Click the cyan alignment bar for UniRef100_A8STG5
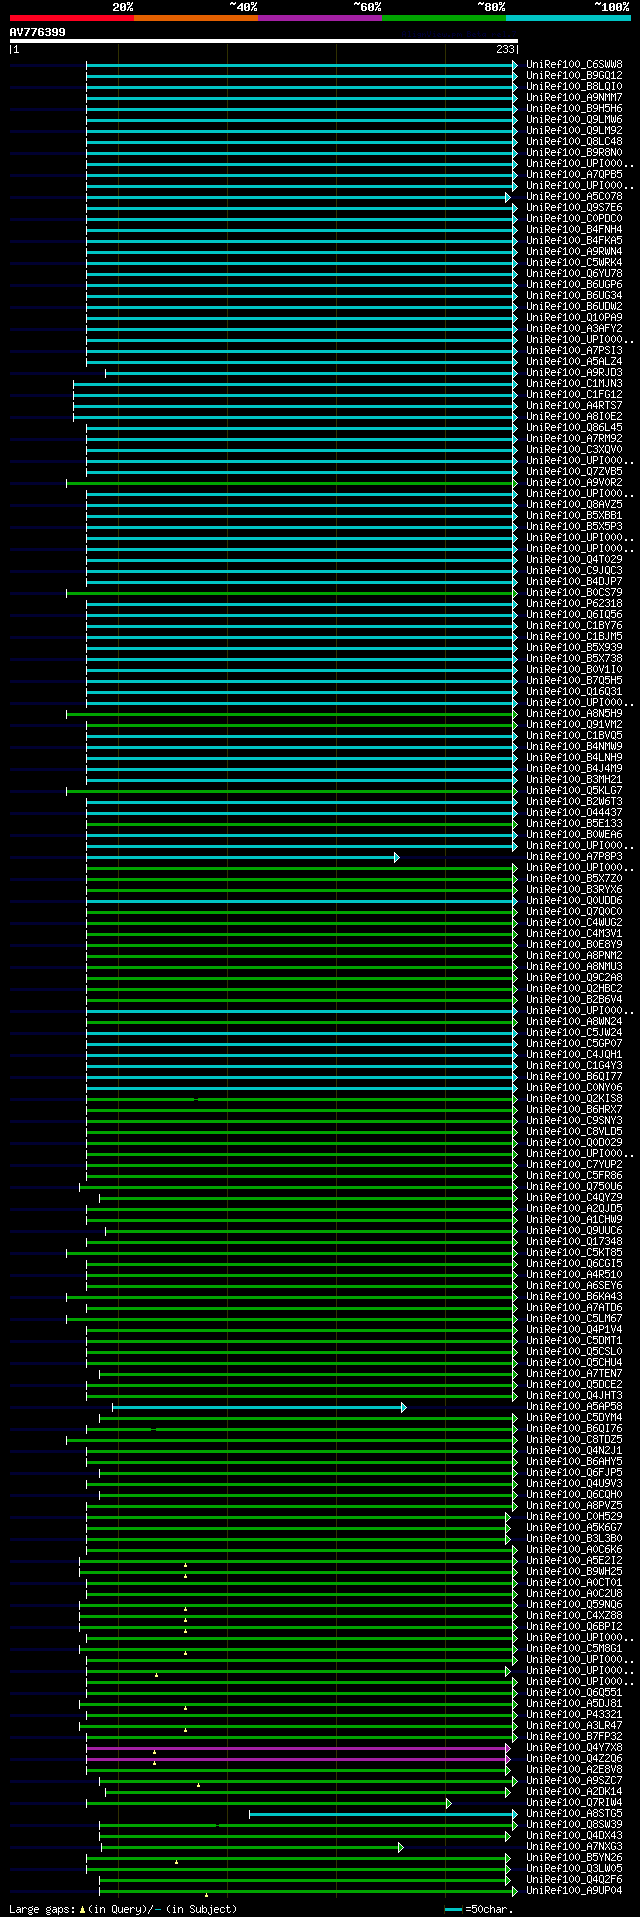The width and height of the screenshot is (640, 1917). [383, 1814]
